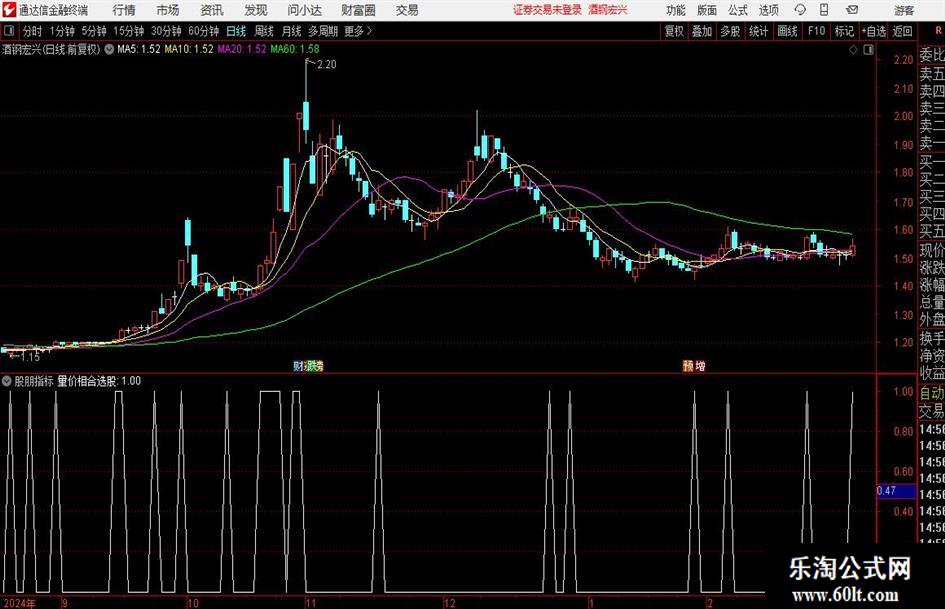
Task: Switch to the 分时 chart period
Action: (32, 31)
